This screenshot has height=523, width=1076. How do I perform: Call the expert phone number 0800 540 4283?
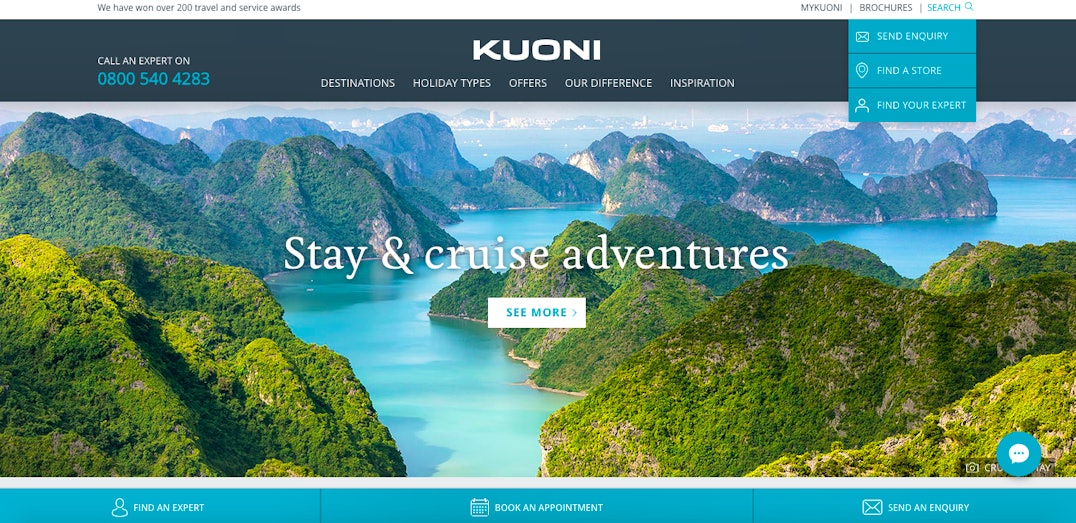[x=154, y=79]
